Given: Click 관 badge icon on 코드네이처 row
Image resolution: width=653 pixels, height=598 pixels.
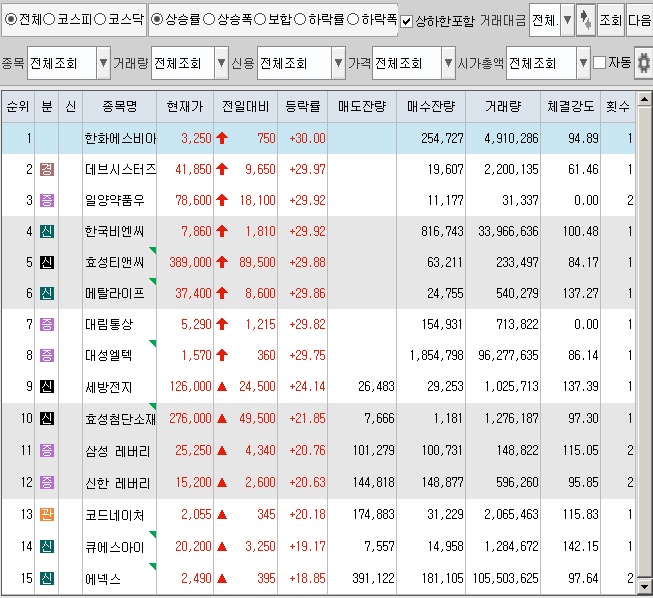Looking at the screenshot, I should (x=47, y=514).
